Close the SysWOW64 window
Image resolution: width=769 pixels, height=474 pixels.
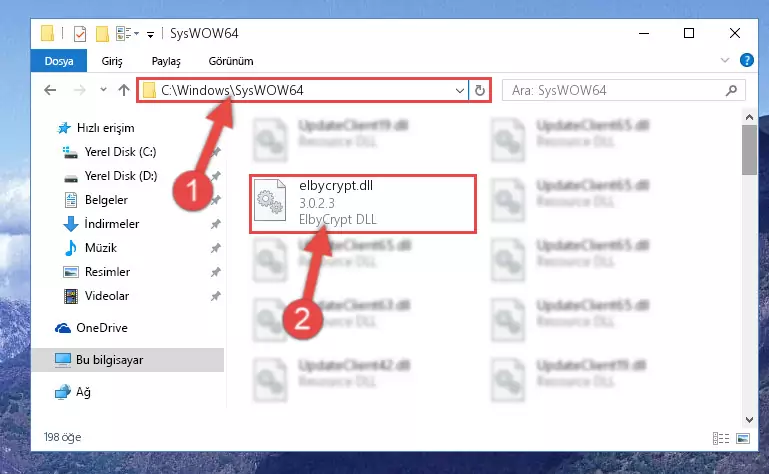[735, 33]
